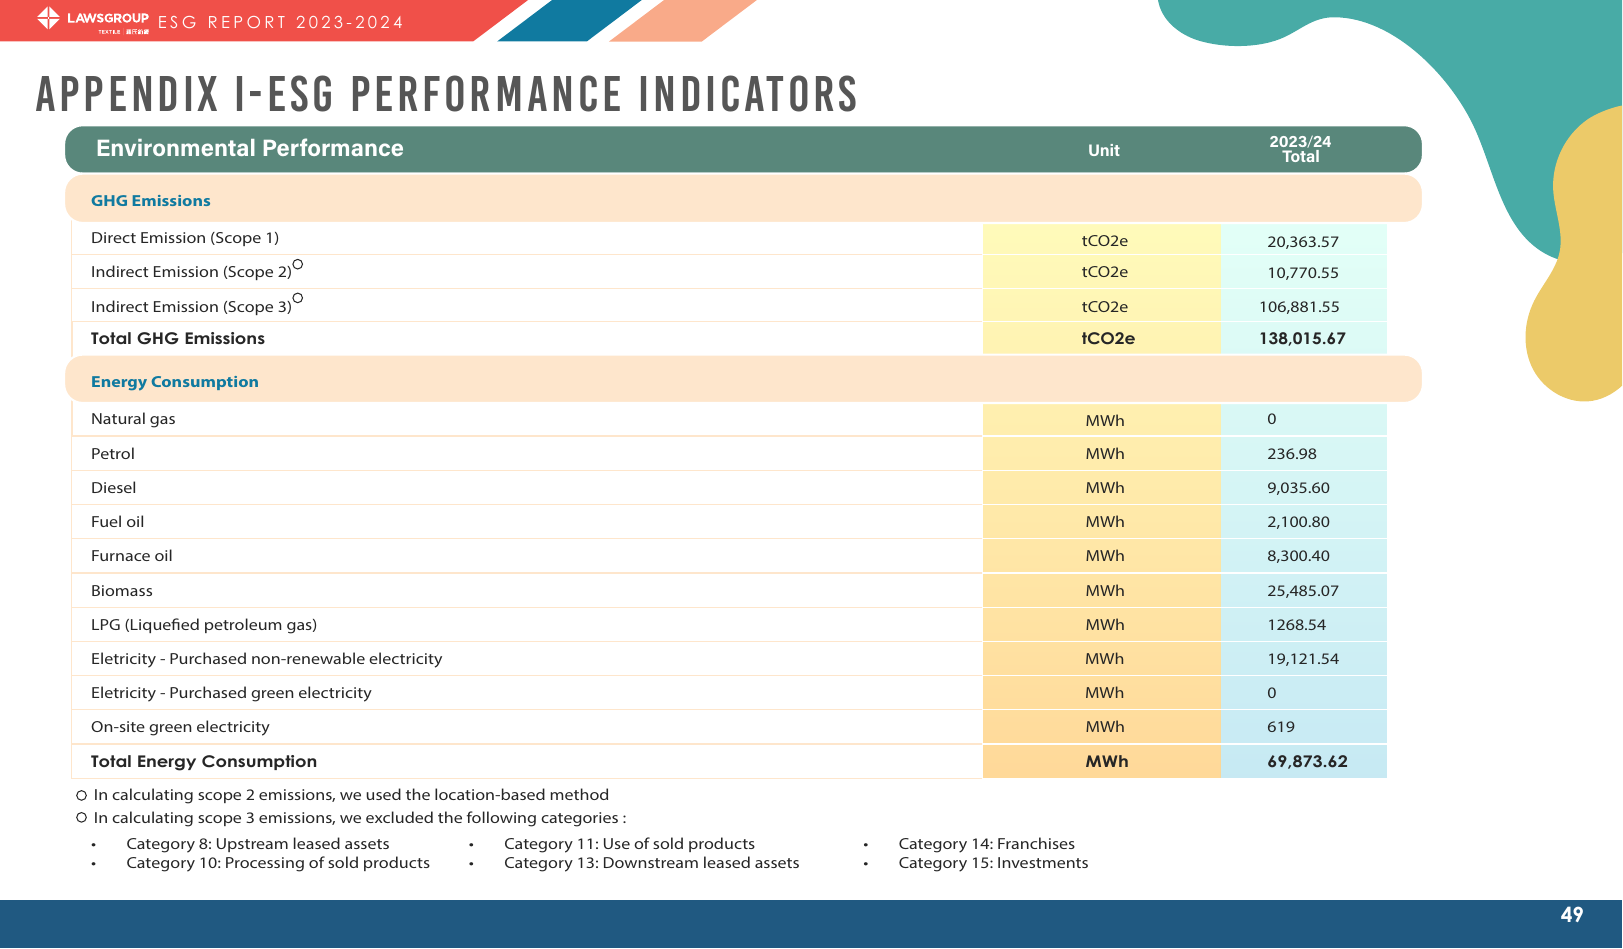Screen dimensions: 1623x949
Task: Click the bold tCO2e unit in total row
Action: [1108, 338]
